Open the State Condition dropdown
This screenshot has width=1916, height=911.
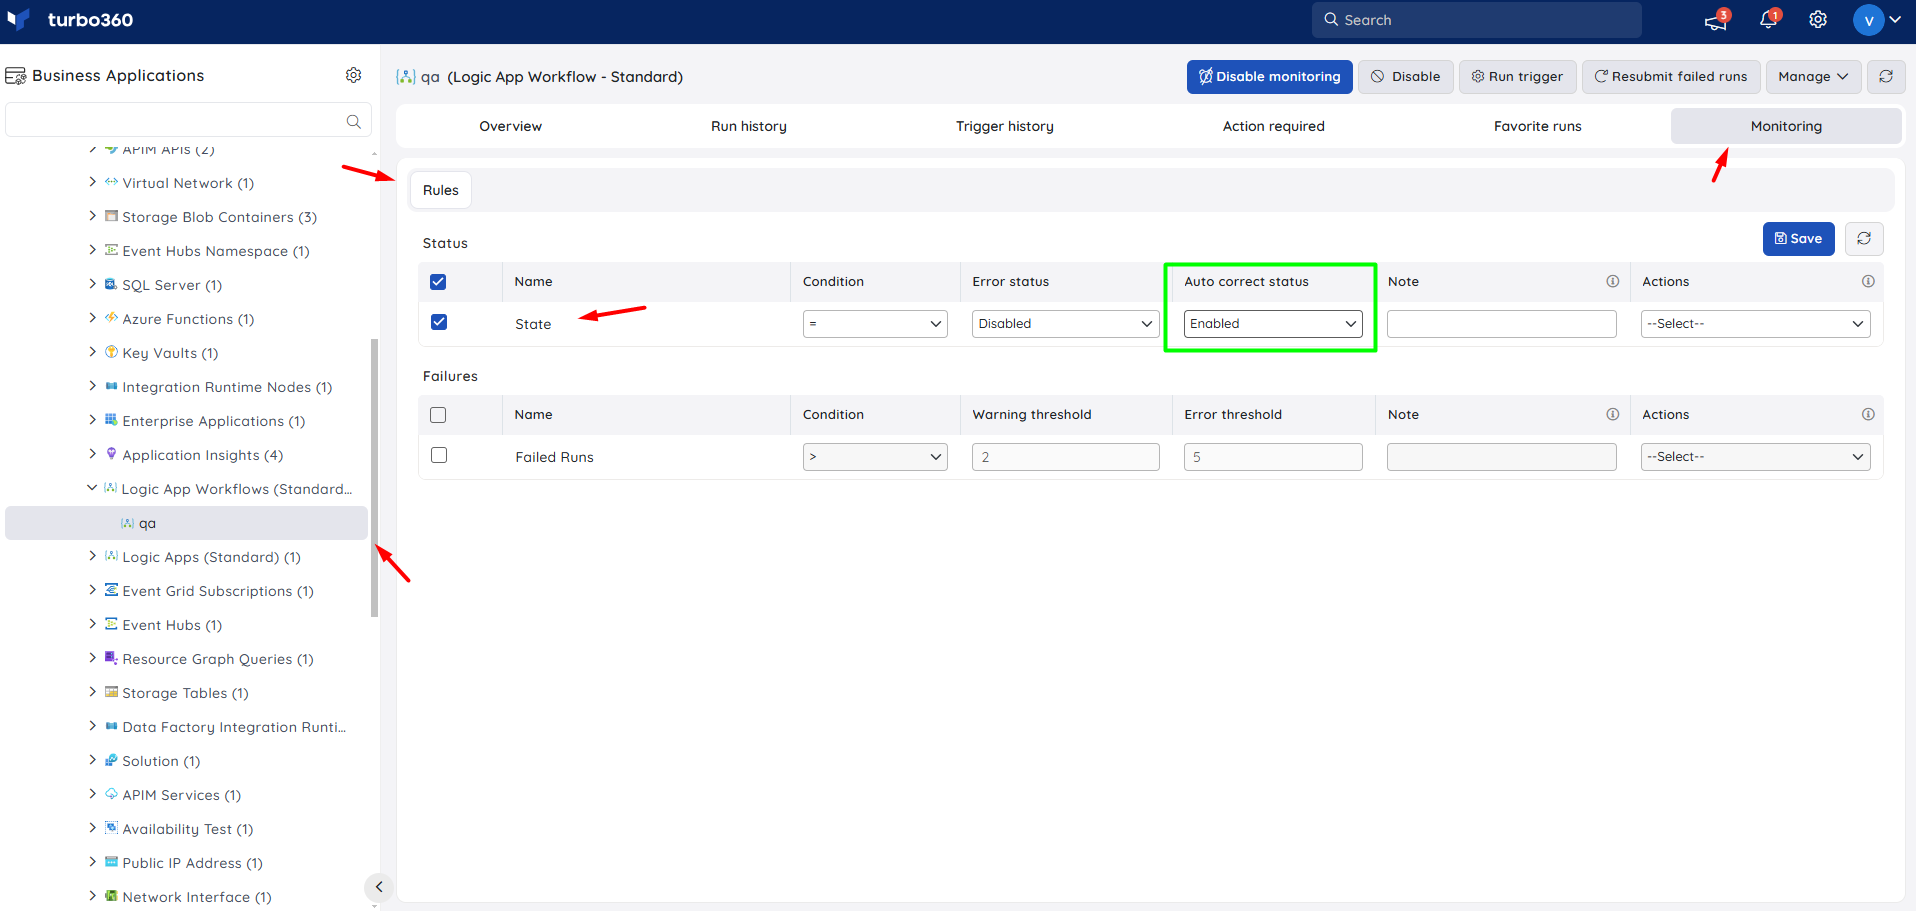[x=875, y=324]
